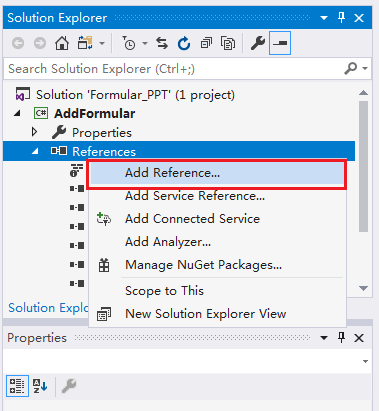Choose Add Service Reference... menu item

tap(217, 196)
